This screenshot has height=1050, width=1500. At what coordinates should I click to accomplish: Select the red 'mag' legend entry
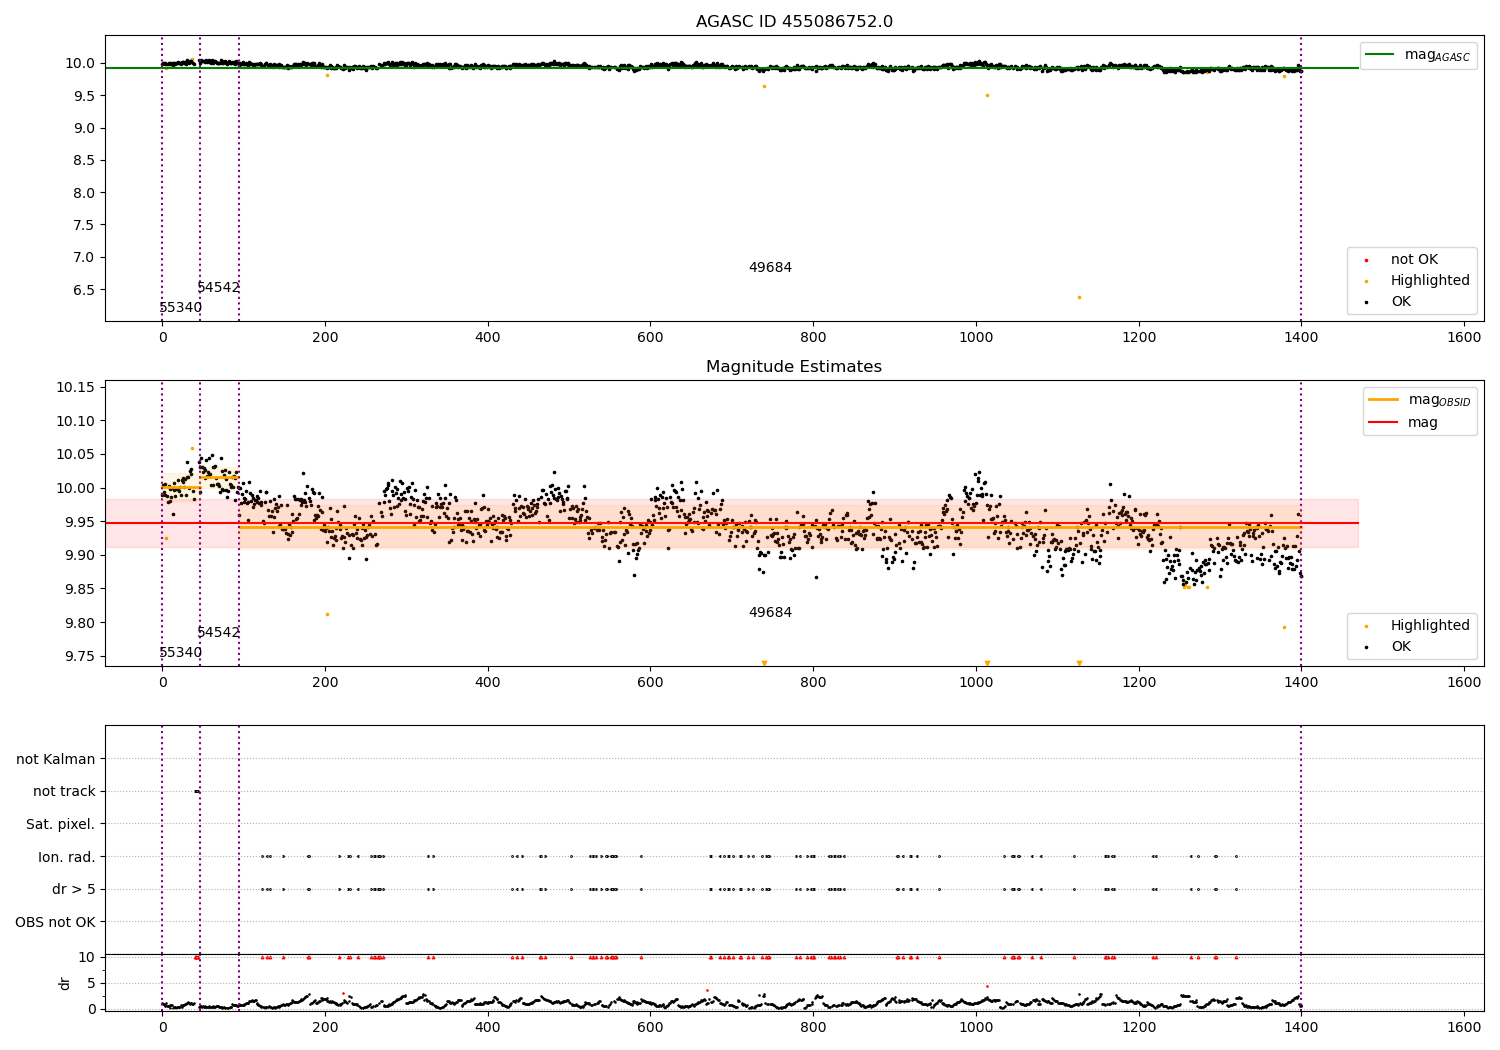tap(1404, 422)
